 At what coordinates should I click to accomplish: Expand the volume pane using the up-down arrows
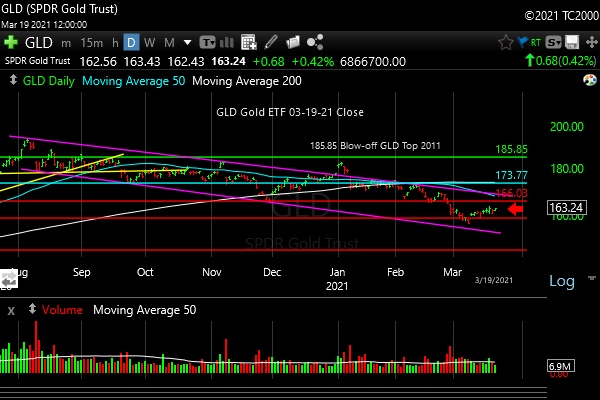click(589, 311)
